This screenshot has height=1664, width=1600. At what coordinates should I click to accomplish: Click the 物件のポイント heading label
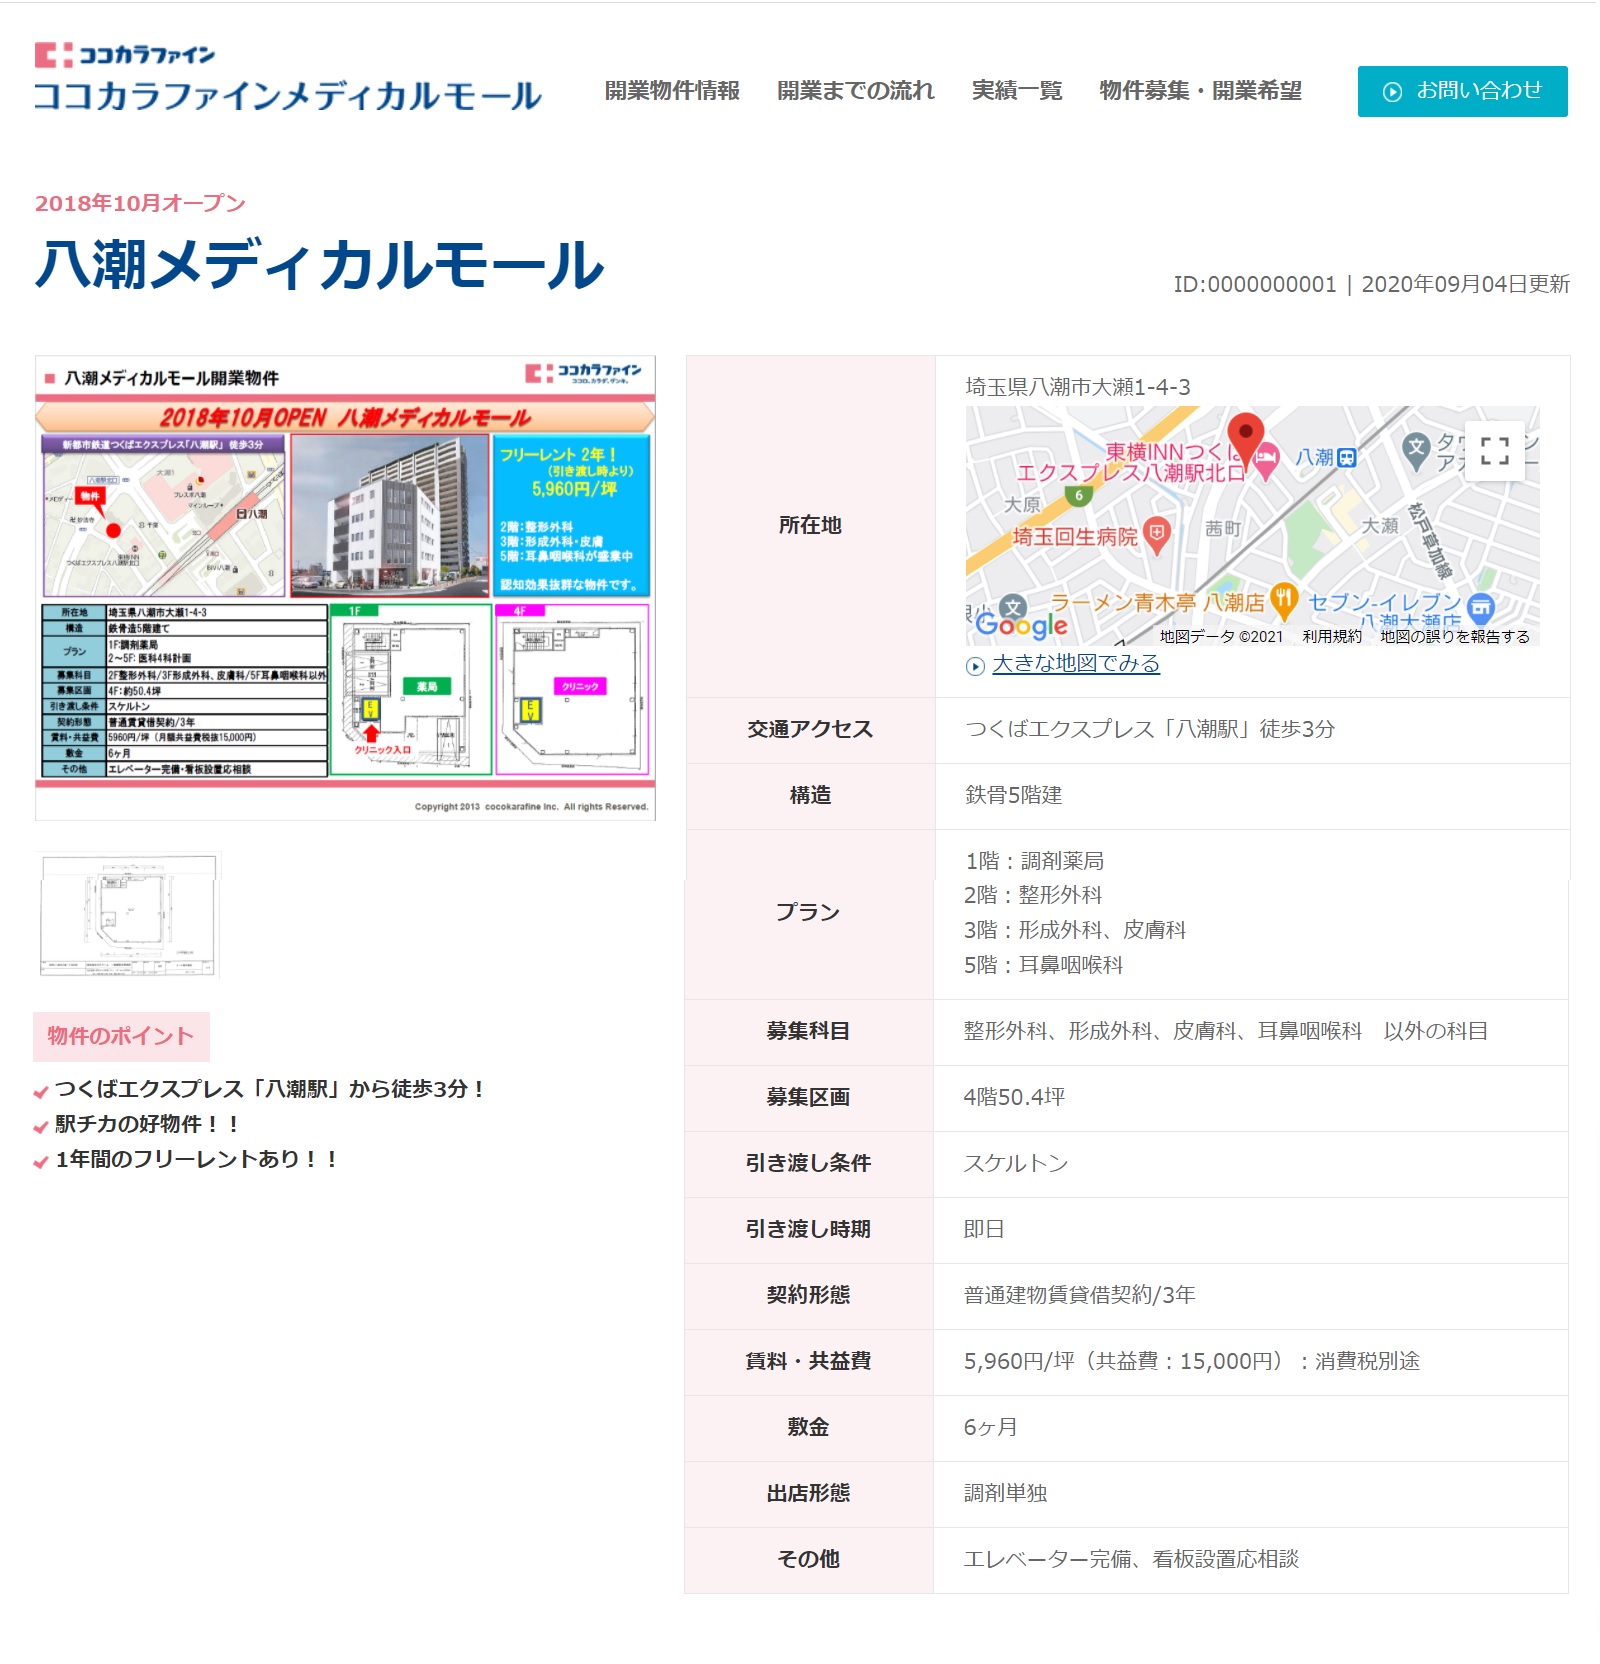click(121, 1036)
